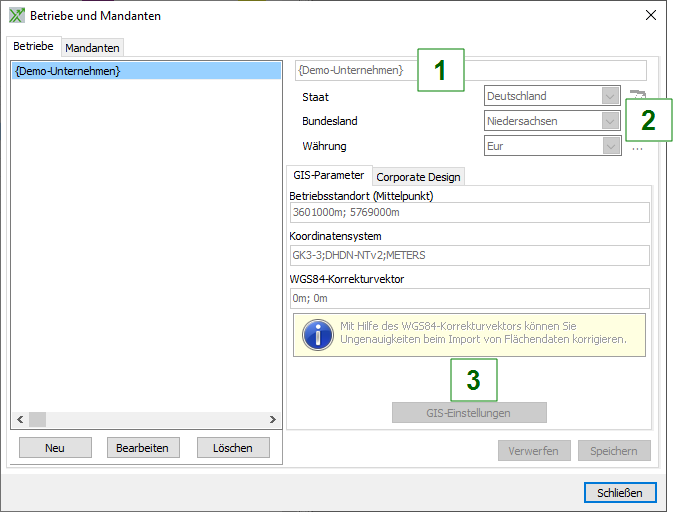Open the Staat dropdown showing Deutschland
Viewport: 678px width, 512px height.
pos(610,97)
